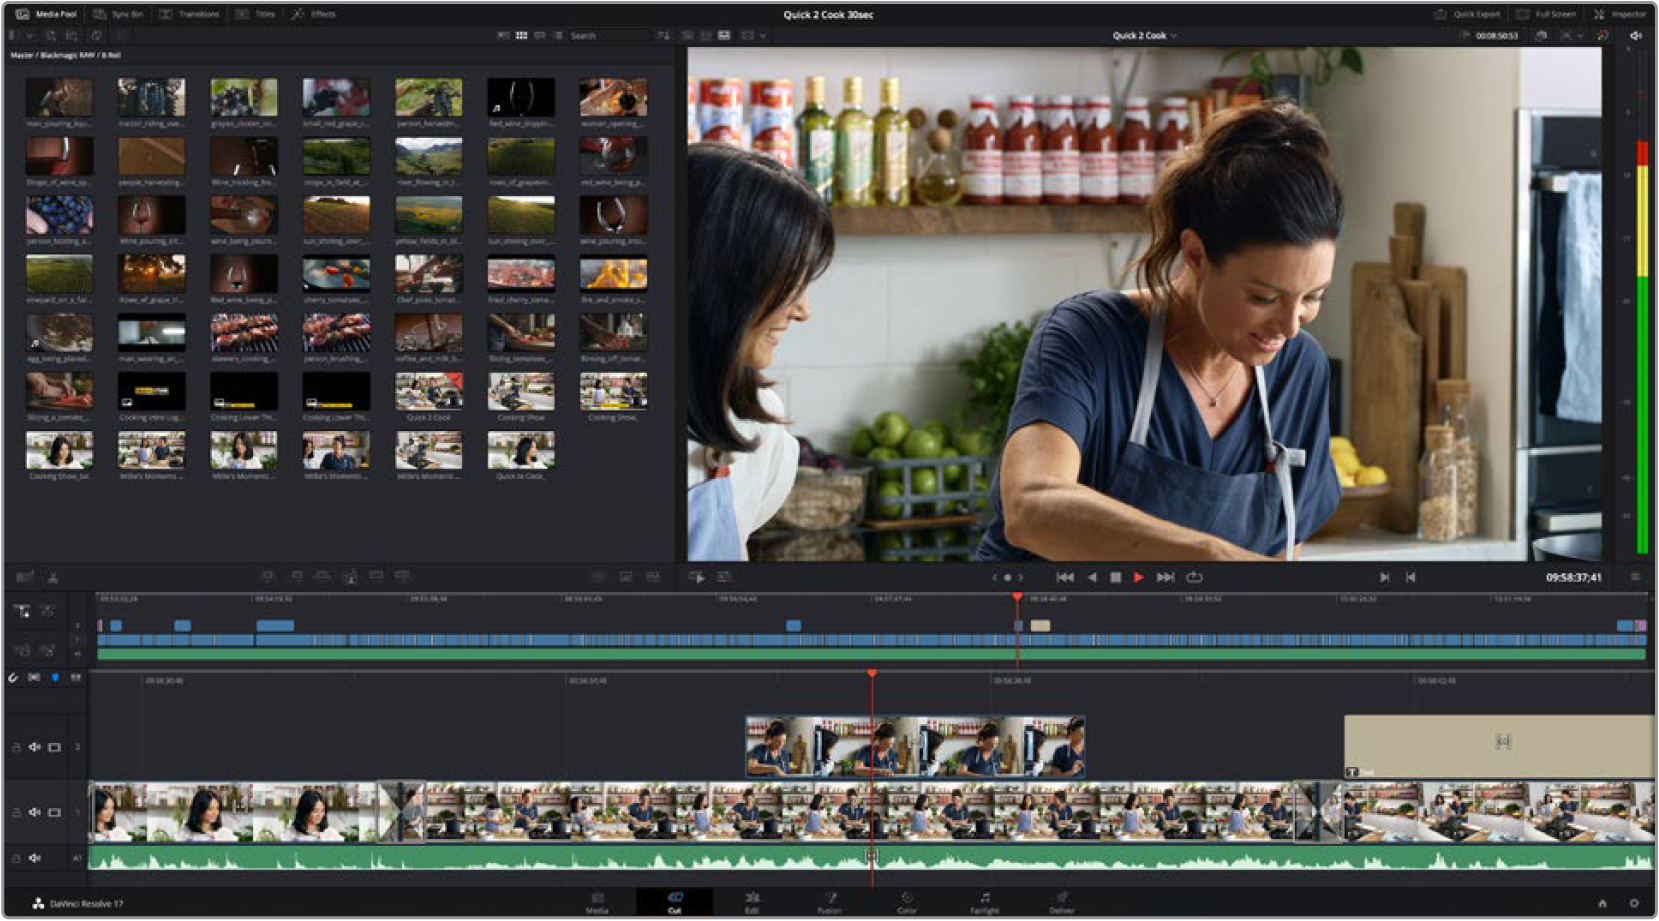Play the timeline in reverse
1659x921 pixels.
1092,577
